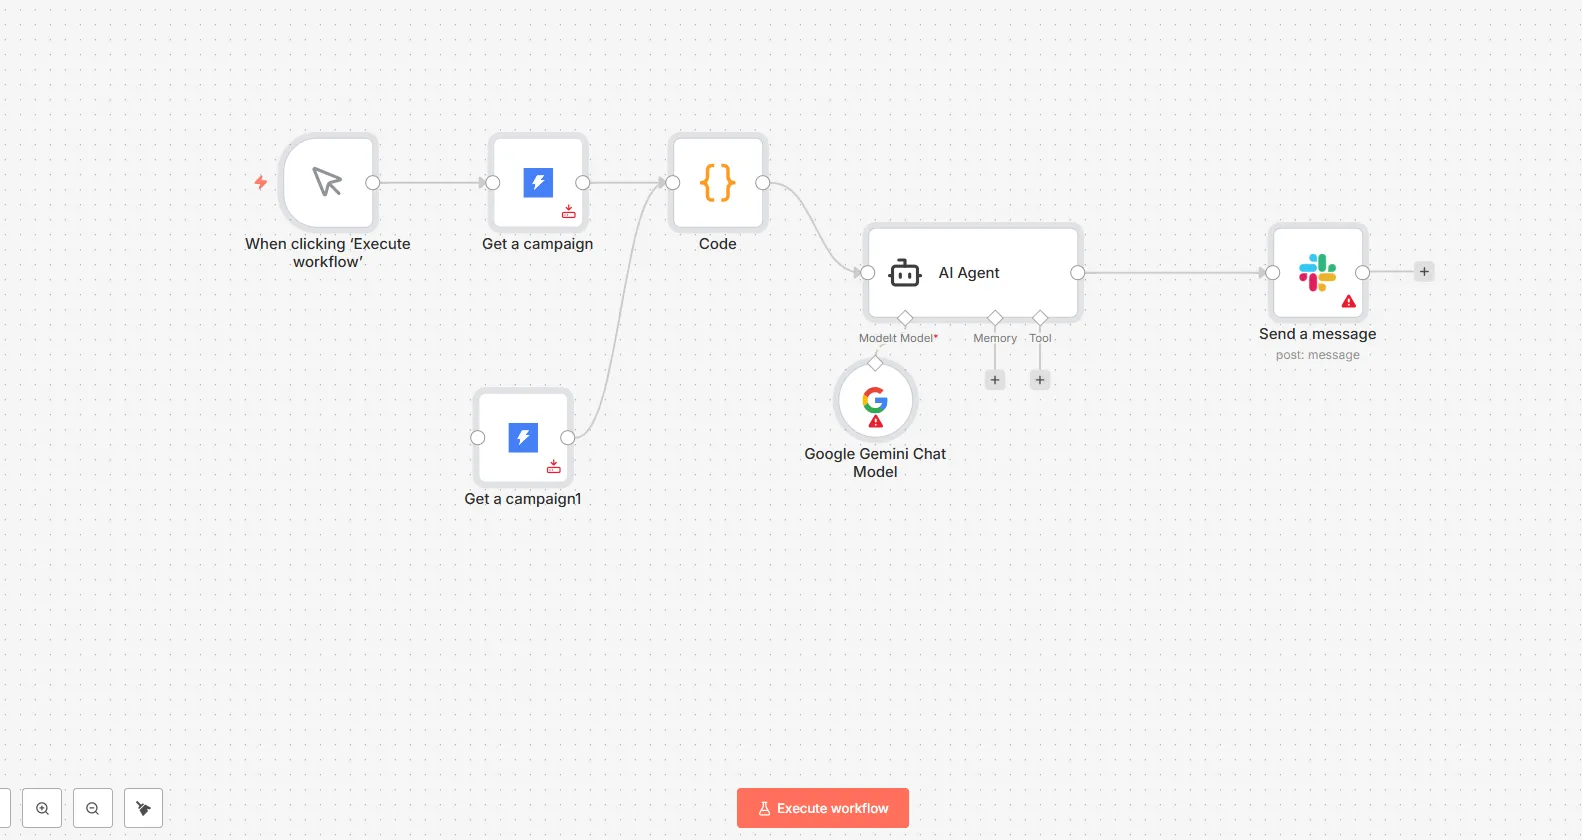
Task: Open the Code node braces icon
Action: pyautogui.click(x=718, y=183)
